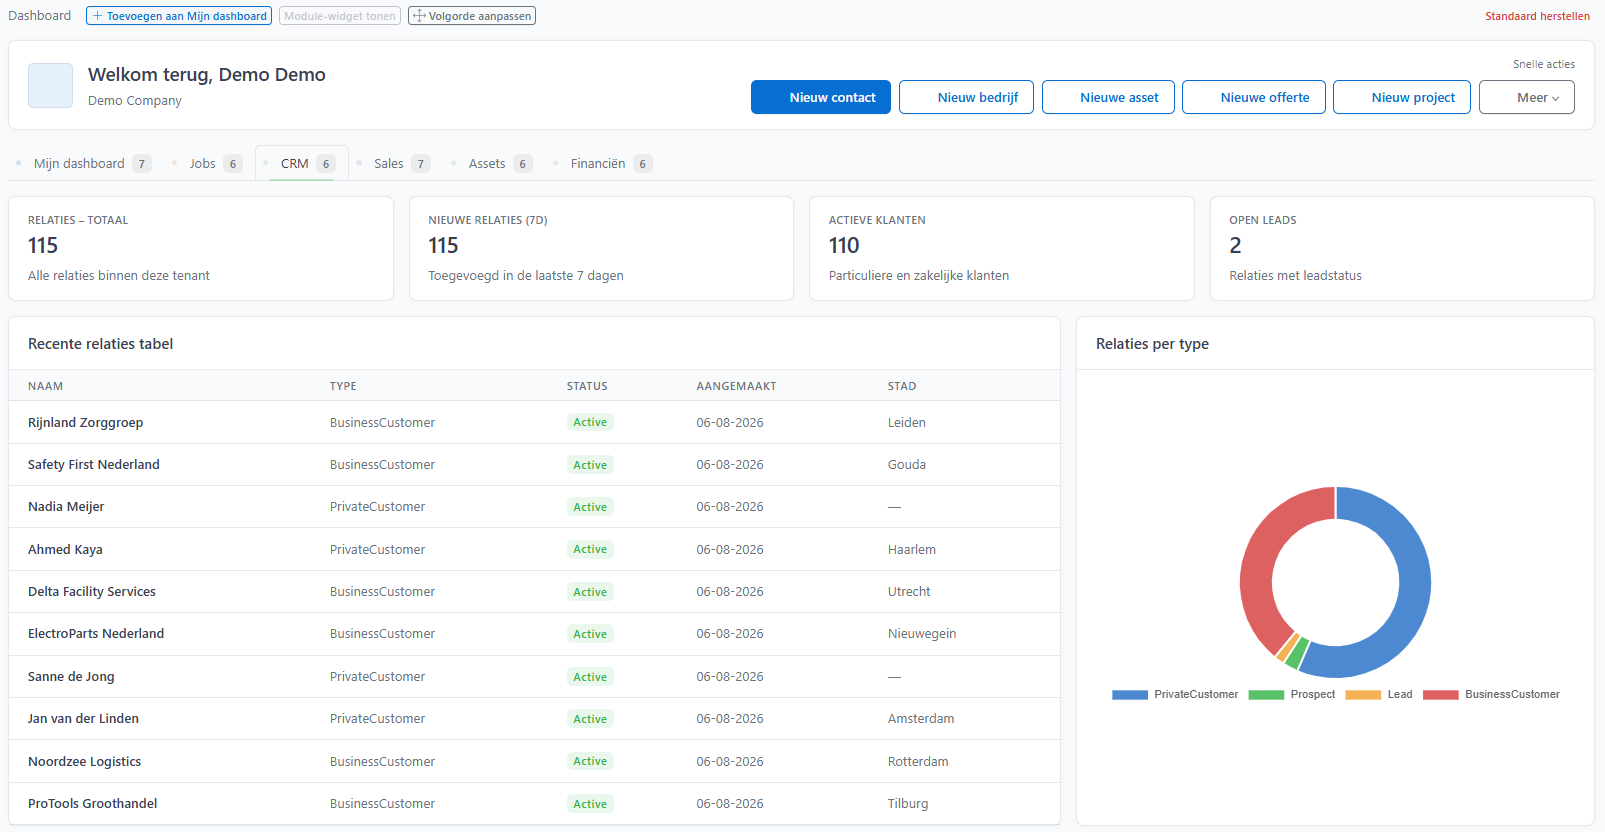Sort by the STAD column header

pos(902,386)
